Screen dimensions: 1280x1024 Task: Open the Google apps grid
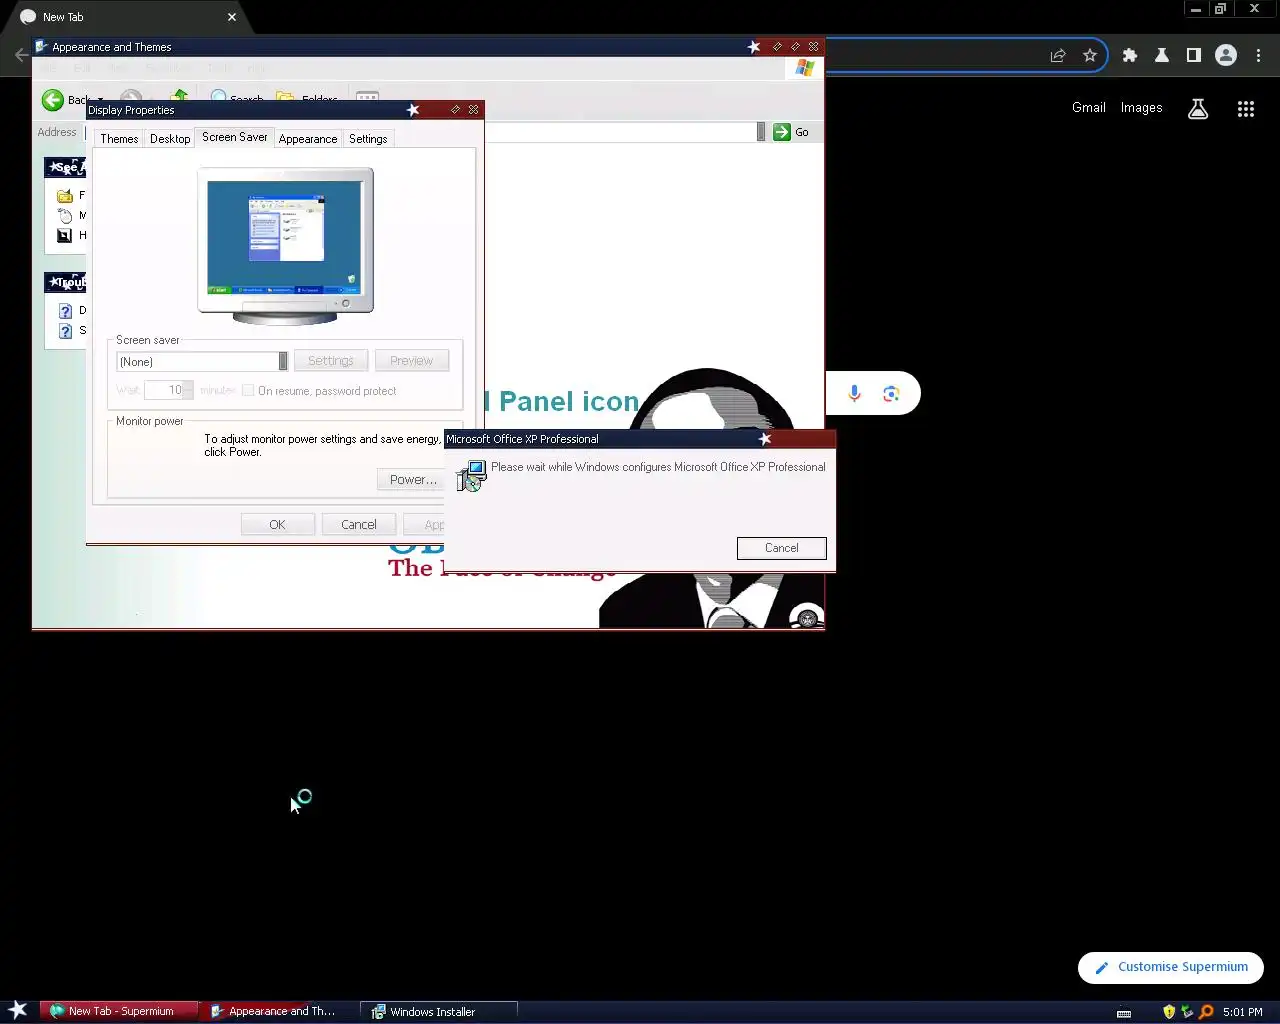(1246, 109)
